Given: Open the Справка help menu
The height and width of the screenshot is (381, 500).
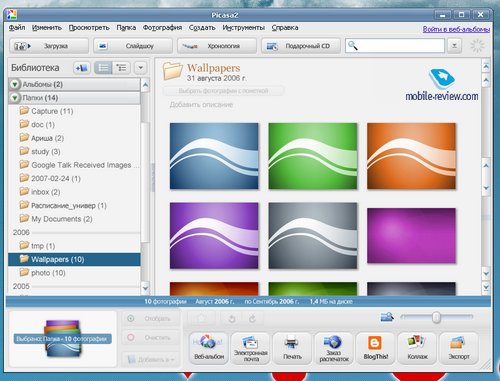Looking at the screenshot, I should tap(285, 28).
